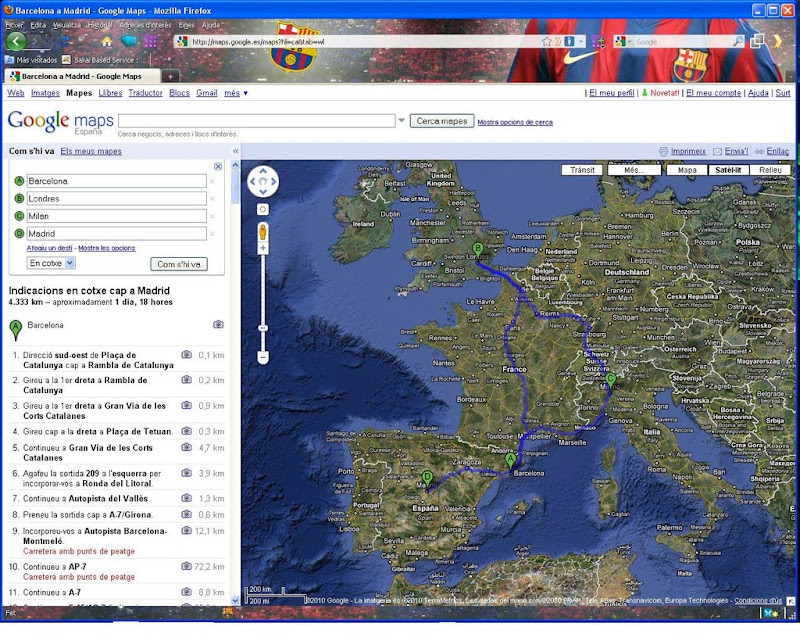Click the green A marker on map near Barcelona

pos(510,460)
